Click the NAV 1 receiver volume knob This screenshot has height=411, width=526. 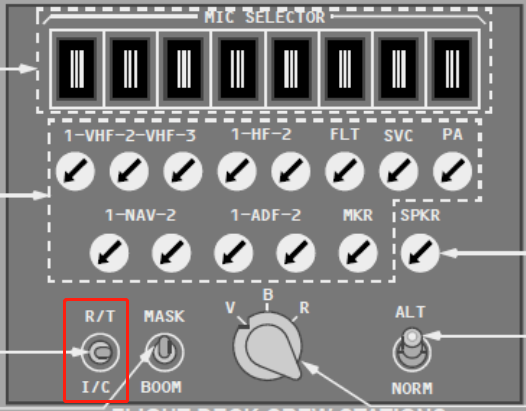click(x=109, y=253)
